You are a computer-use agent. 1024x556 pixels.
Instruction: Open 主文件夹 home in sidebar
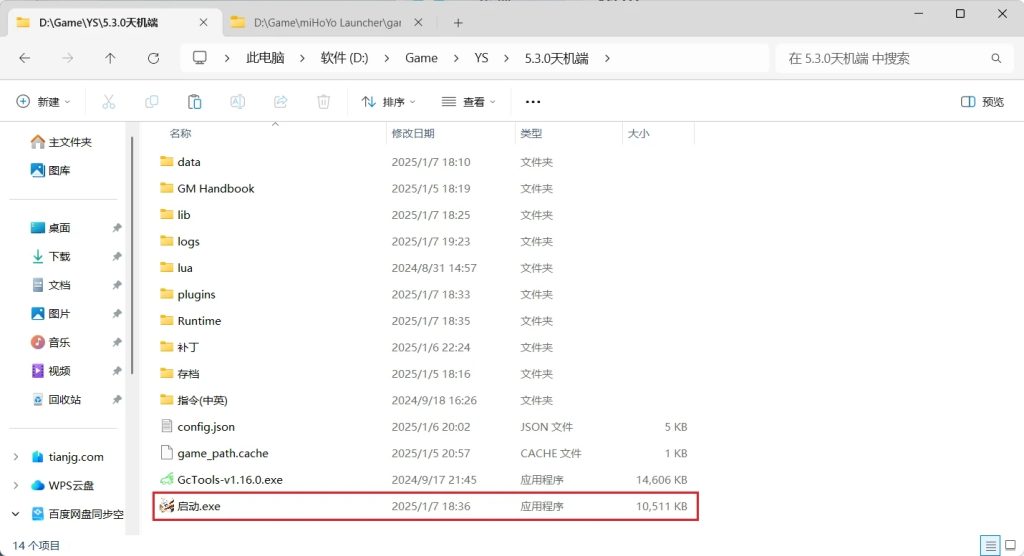click(x=61, y=142)
